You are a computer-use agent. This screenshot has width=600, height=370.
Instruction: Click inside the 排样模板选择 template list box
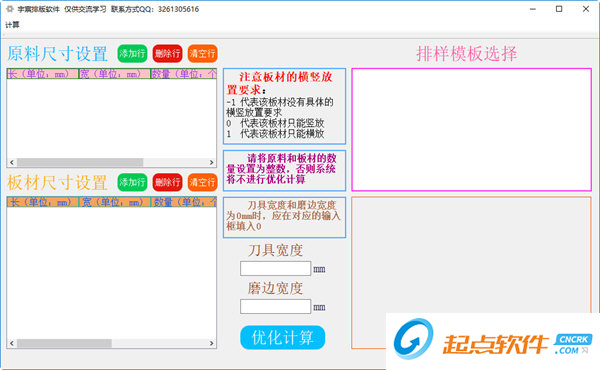(471, 130)
